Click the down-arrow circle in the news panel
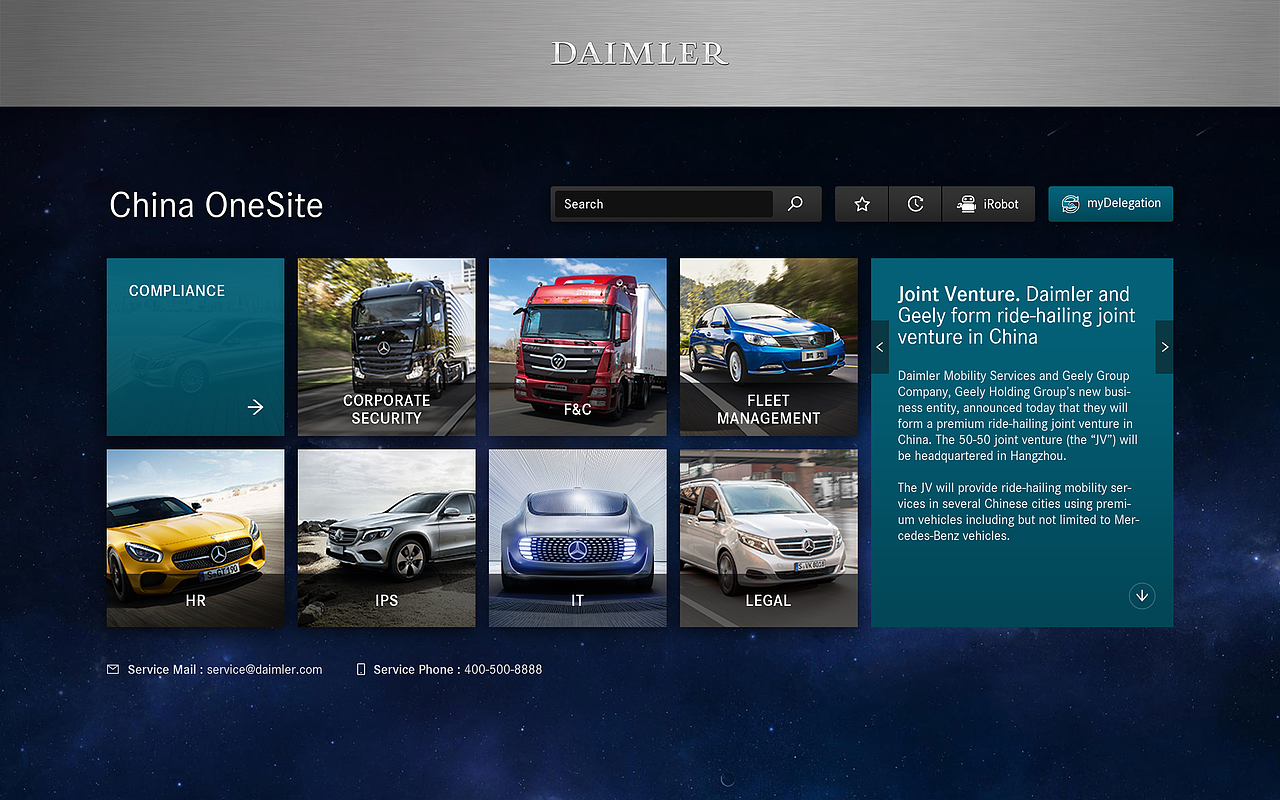The image size is (1280, 800). coord(1141,596)
